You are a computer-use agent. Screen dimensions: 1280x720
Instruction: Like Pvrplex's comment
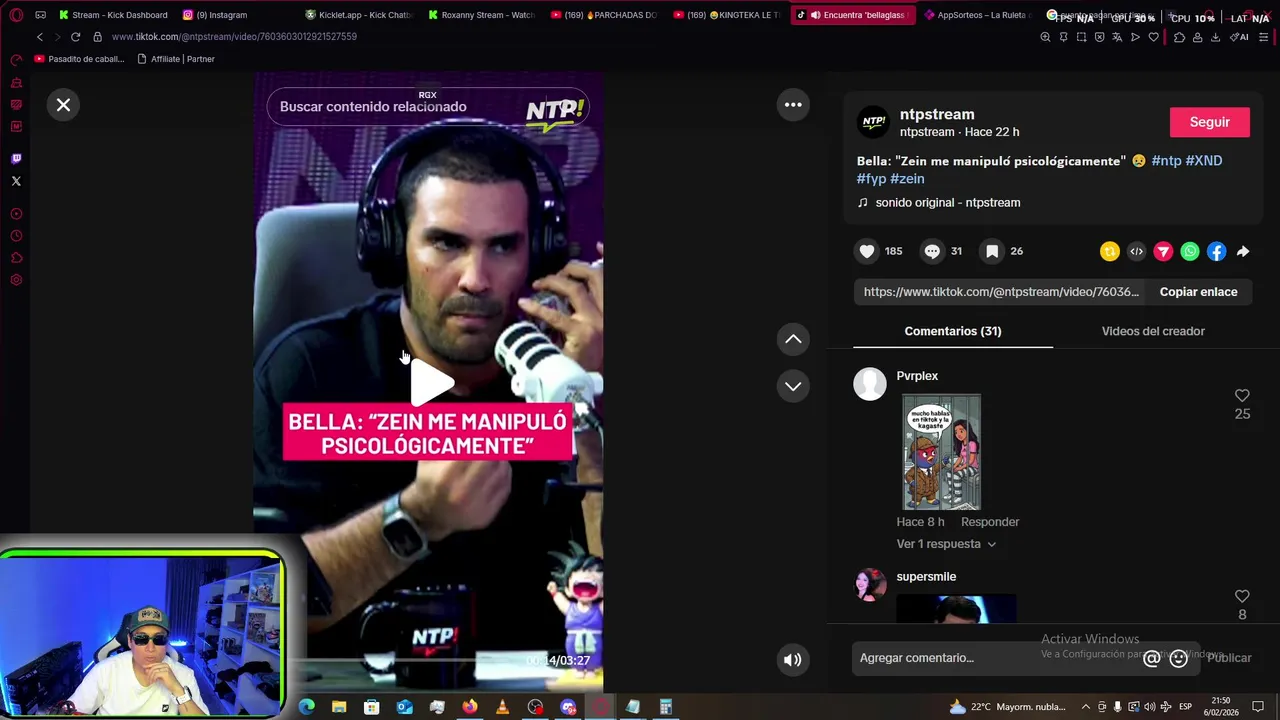pyautogui.click(x=1242, y=396)
